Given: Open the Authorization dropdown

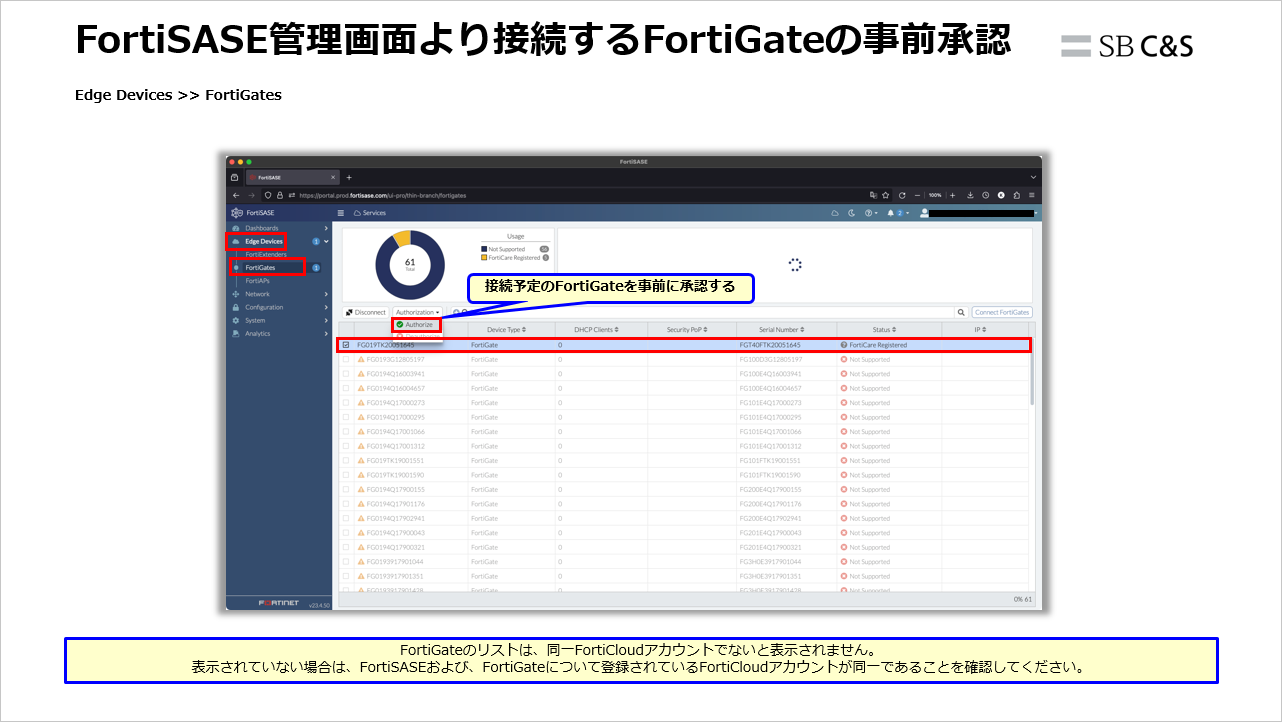Looking at the screenshot, I should (418, 311).
